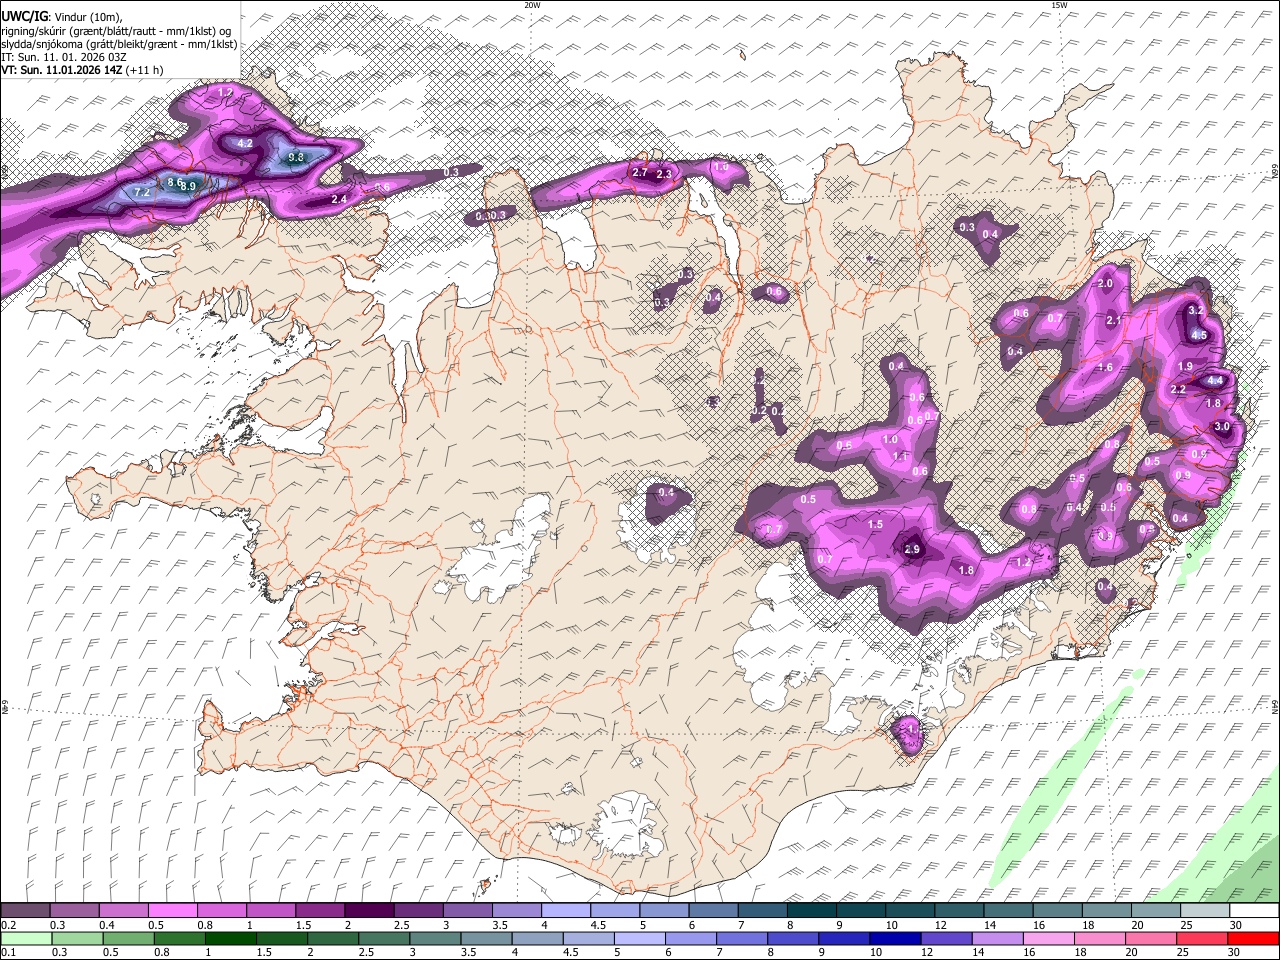Click the rigning/skúrir legend description line
The width and height of the screenshot is (1280, 960).
click(116, 31)
